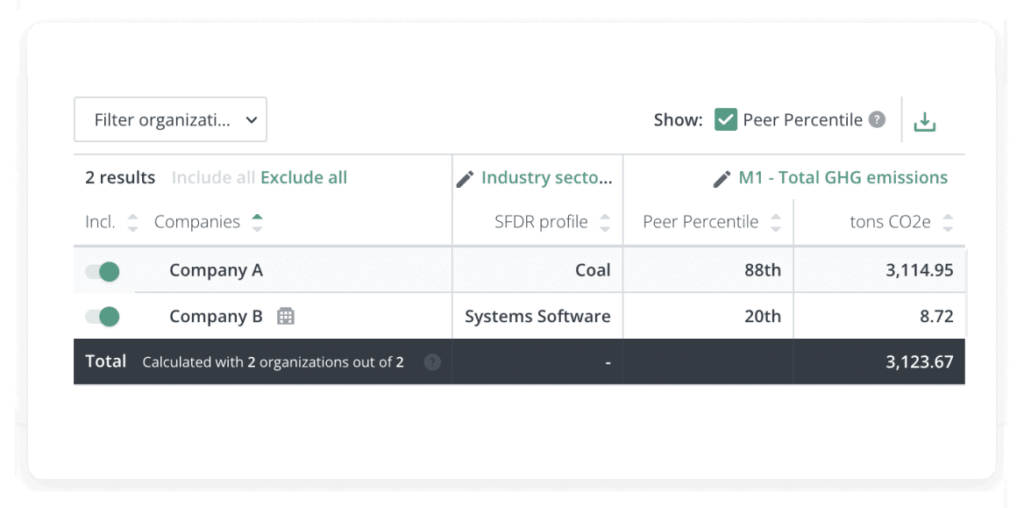Select the Company B name cell
1024x508 pixels.
[216, 317]
